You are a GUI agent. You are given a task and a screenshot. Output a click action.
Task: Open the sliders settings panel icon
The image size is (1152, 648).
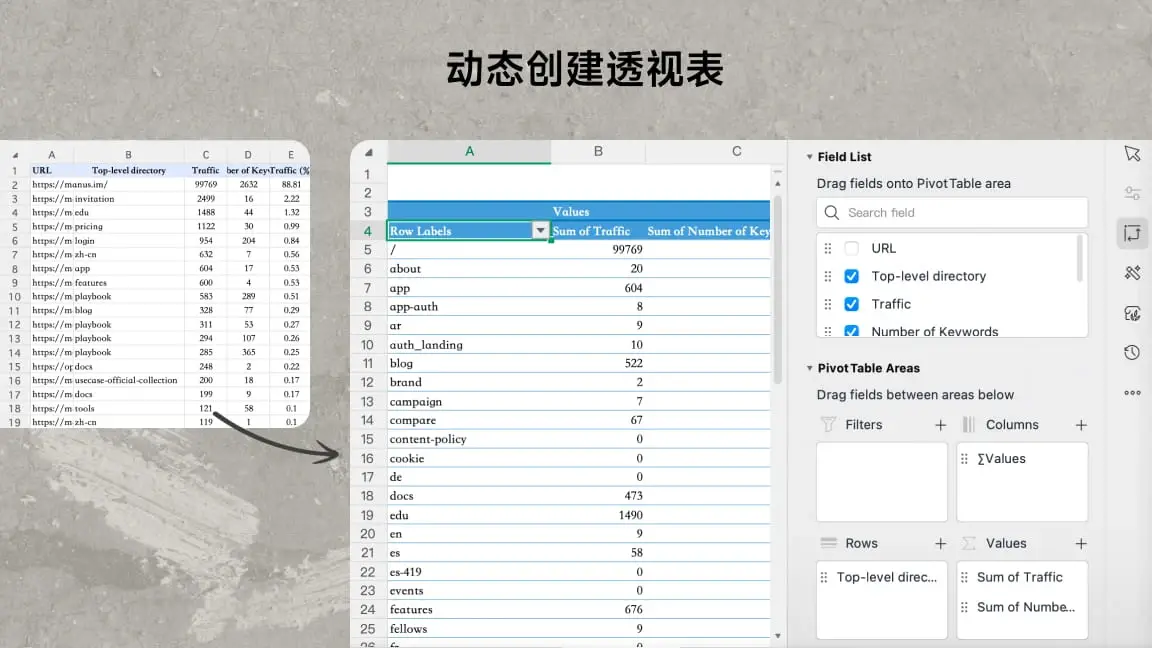tap(1132, 194)
